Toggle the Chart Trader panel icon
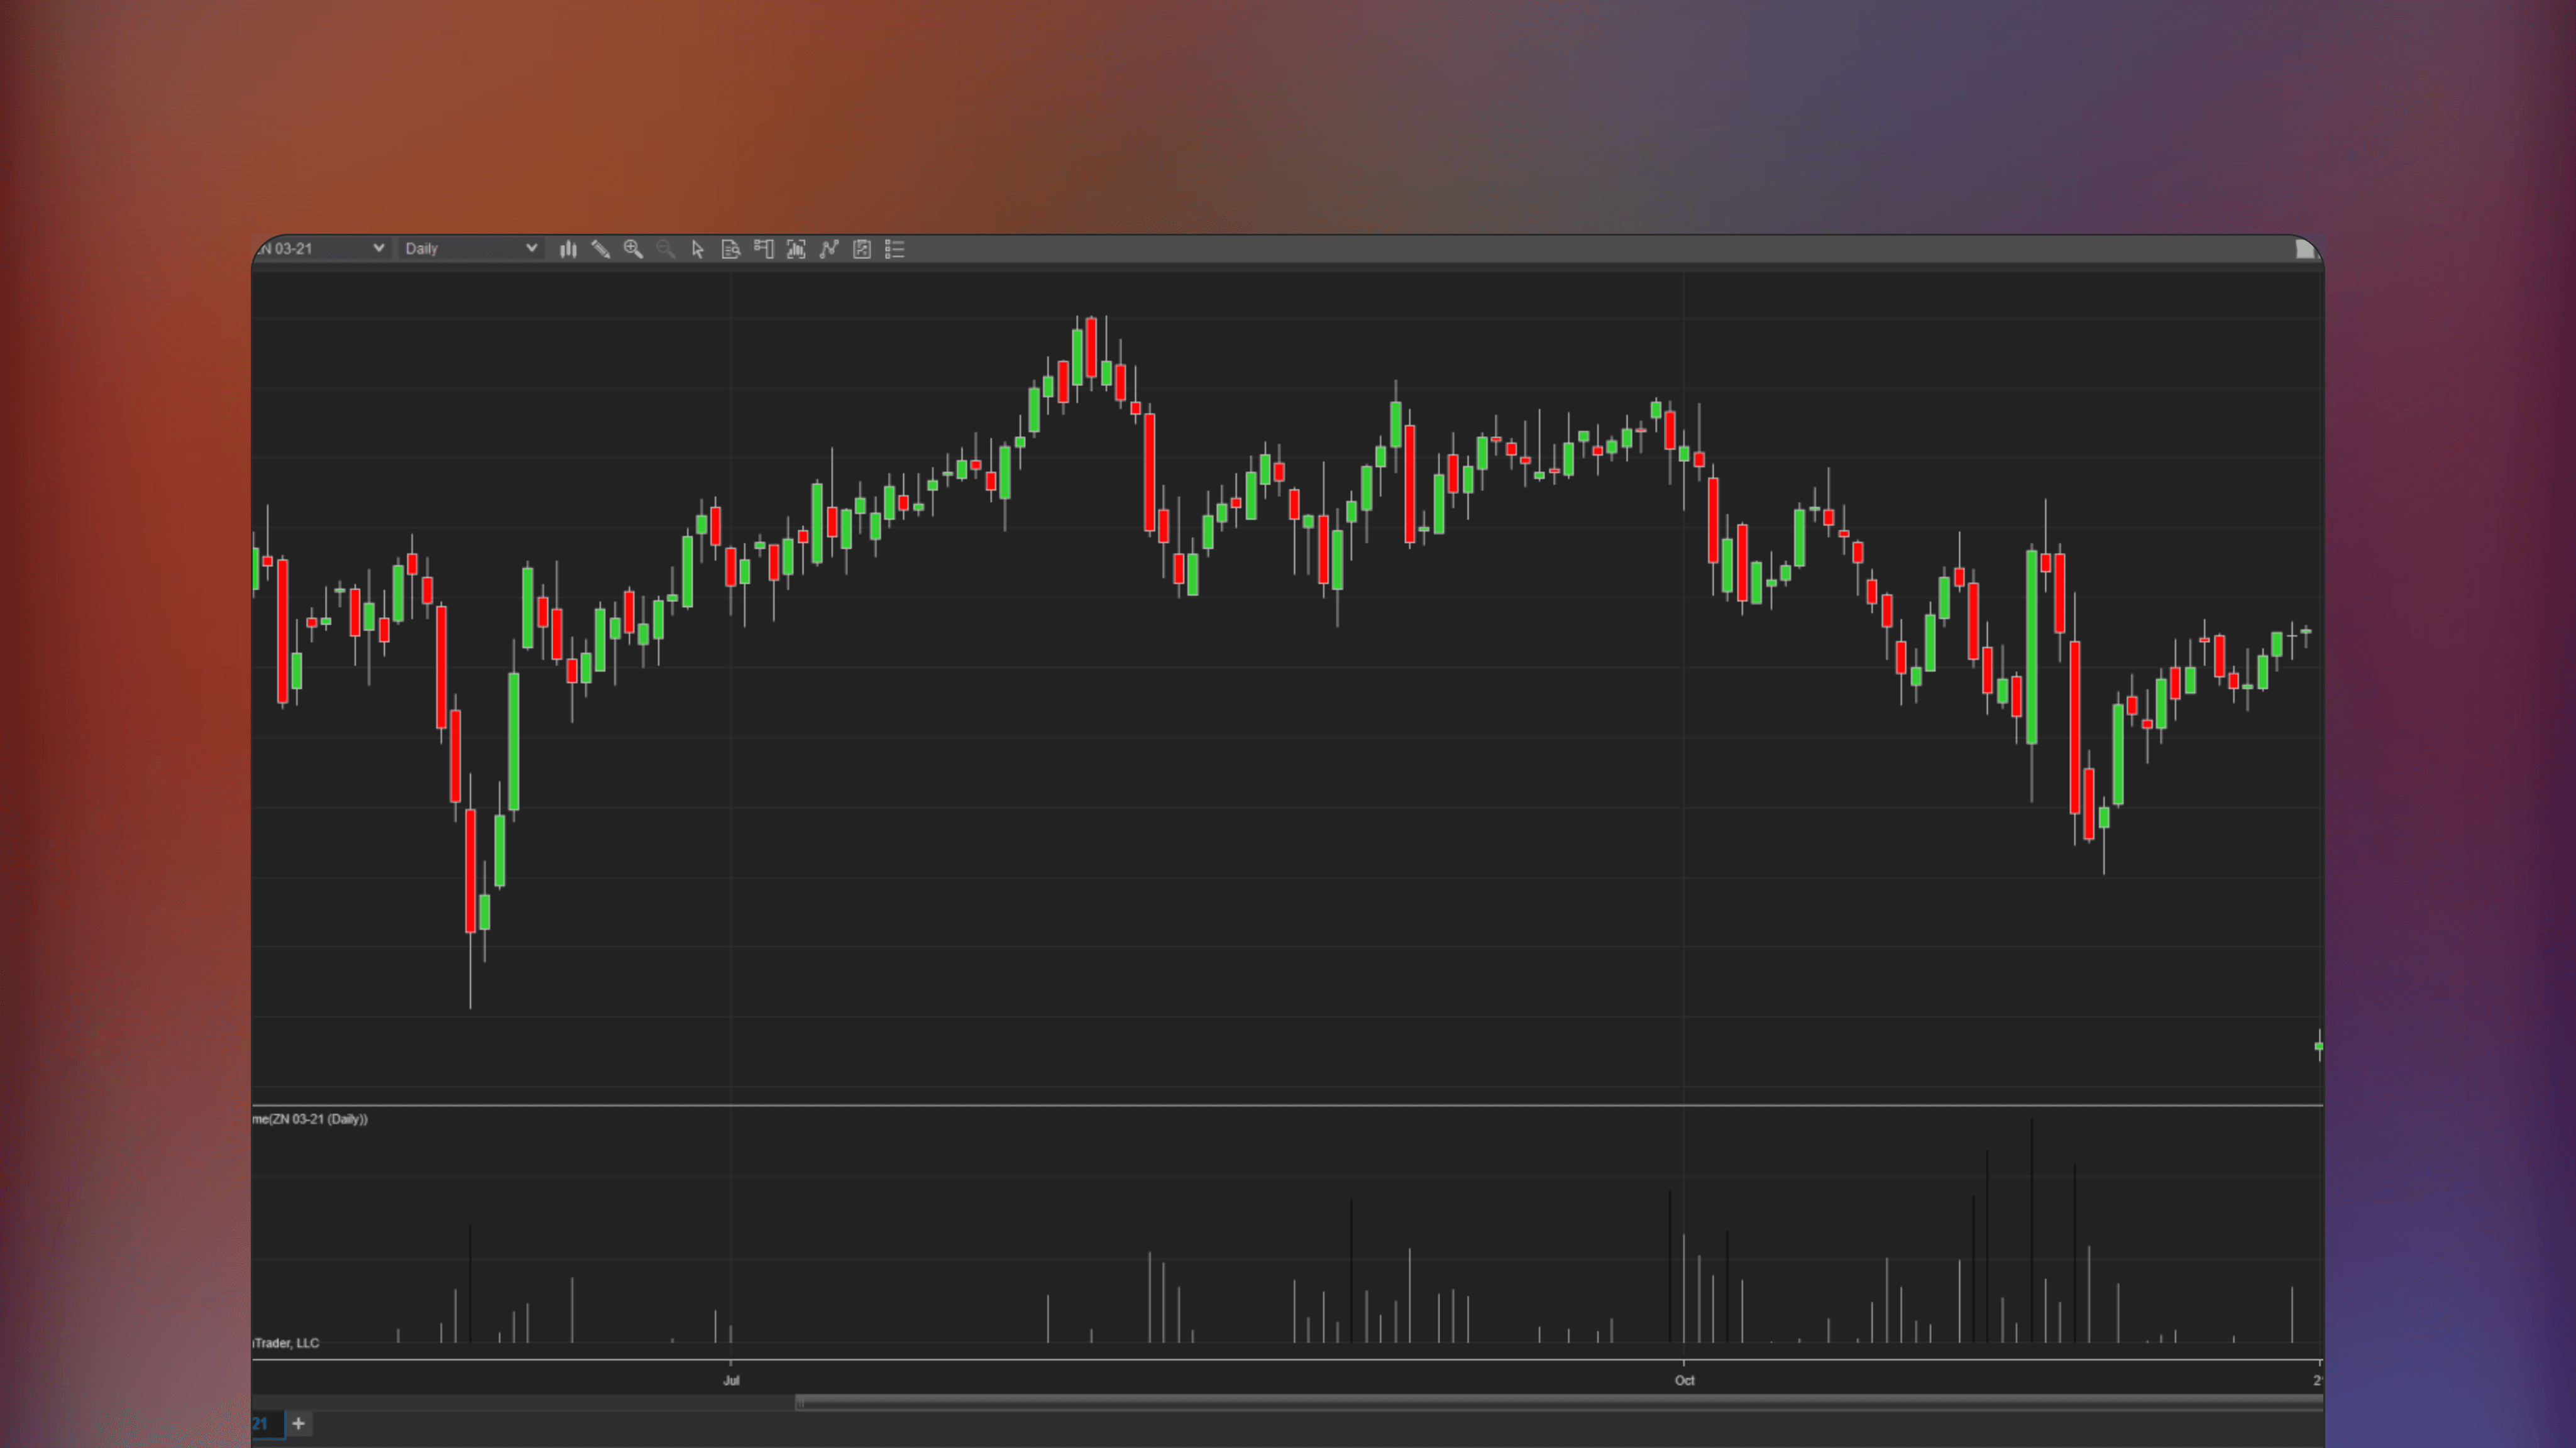The image size is (2576, 1448). click(763, 249)
